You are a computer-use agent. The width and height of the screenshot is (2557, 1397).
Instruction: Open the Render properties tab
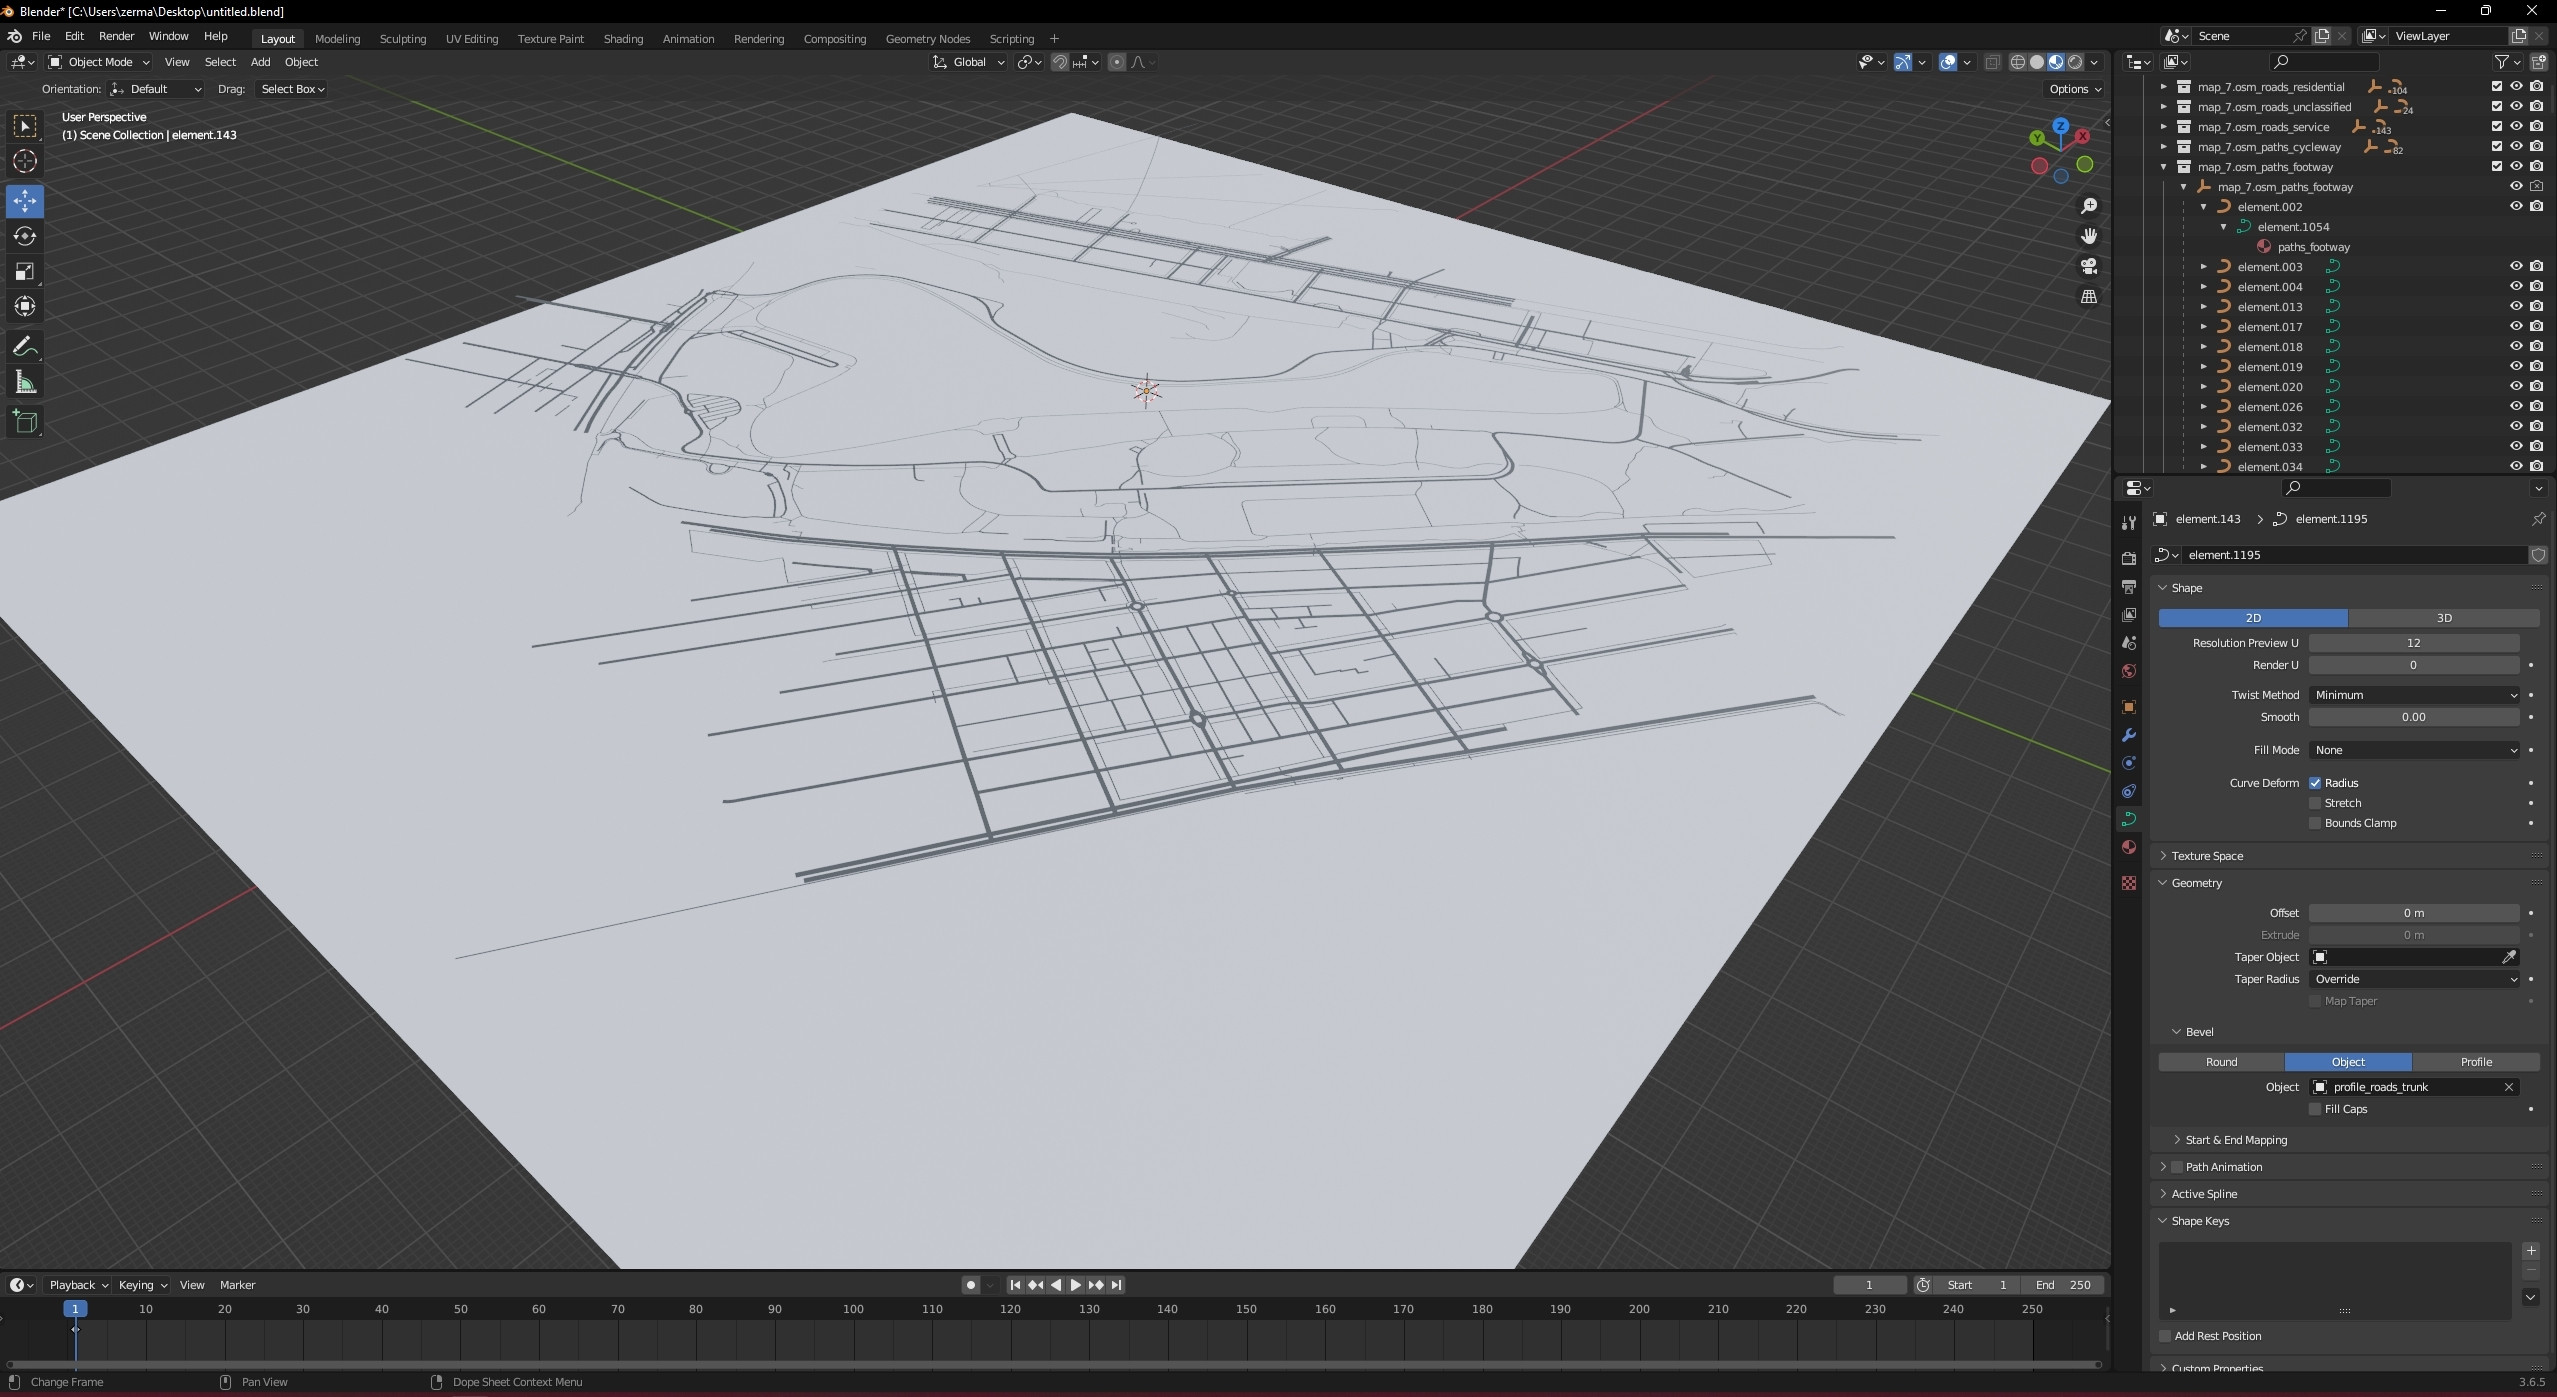click(x=2129, y=558)
